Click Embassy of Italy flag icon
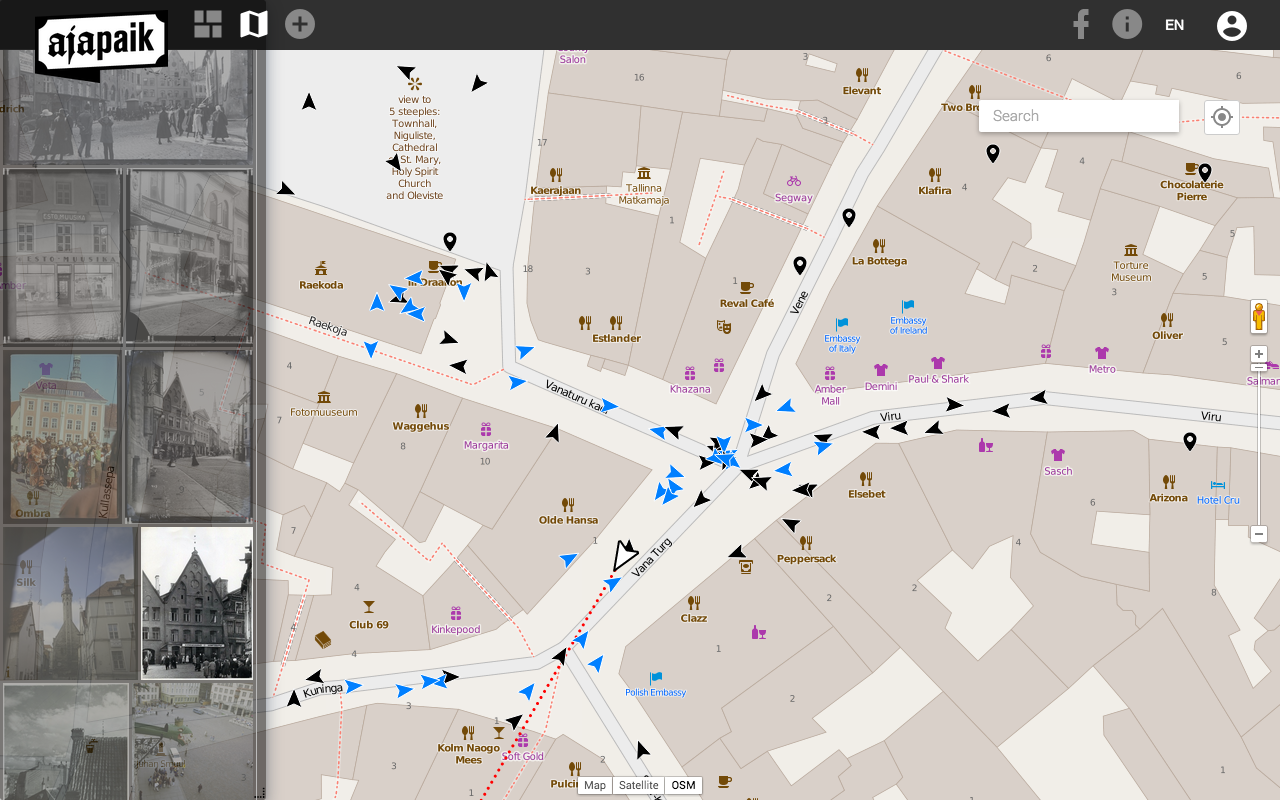This screenshot has height=800, width=1280. tap(842, 324)
